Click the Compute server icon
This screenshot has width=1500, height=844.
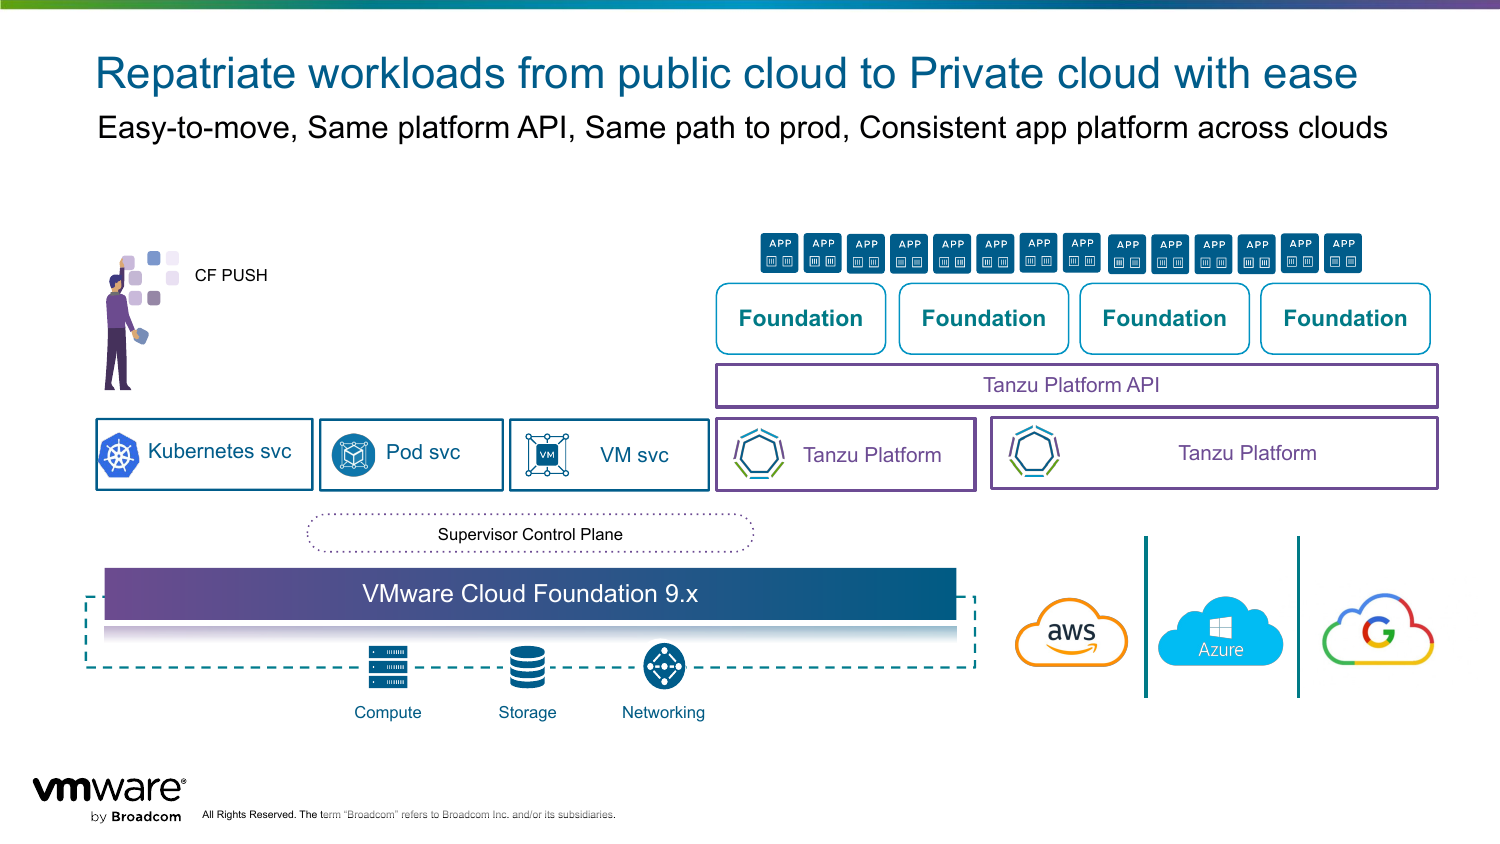click(x=388, y=667)
